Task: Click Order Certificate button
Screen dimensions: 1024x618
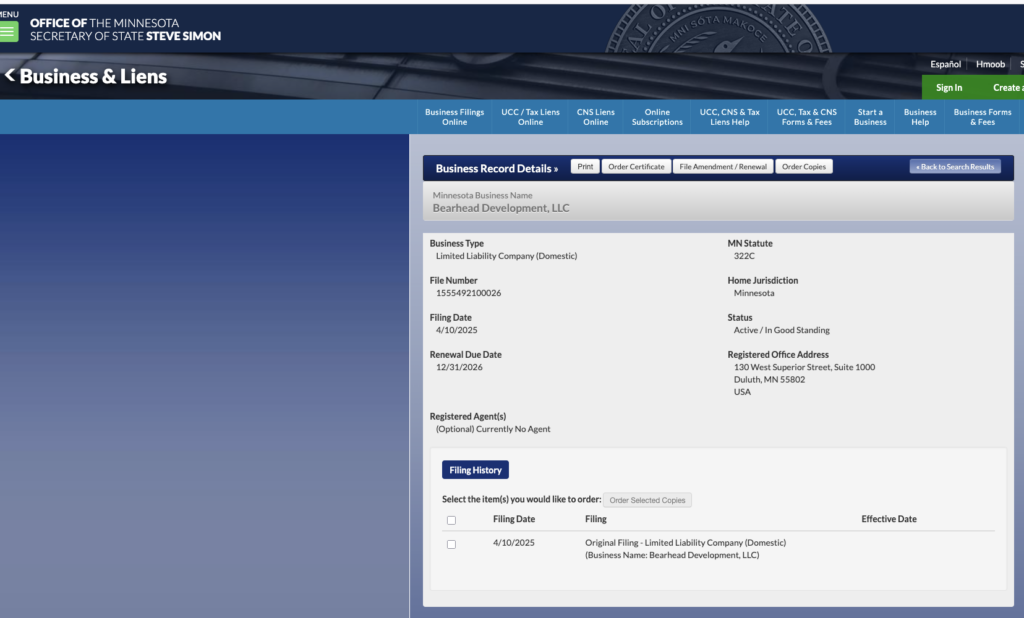Action: pos(636,167)
